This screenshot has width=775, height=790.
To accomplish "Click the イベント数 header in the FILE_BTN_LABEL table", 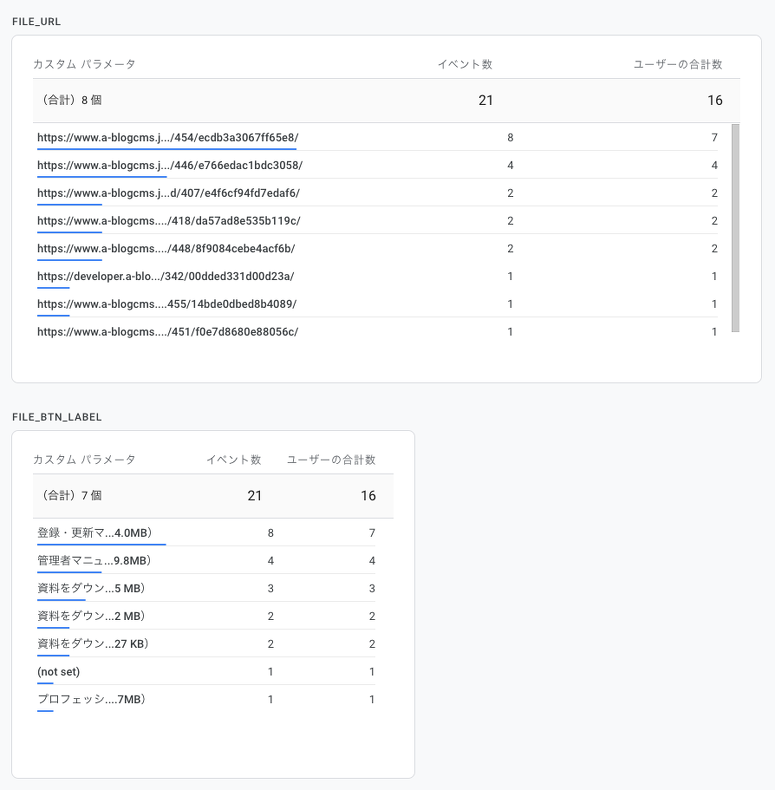I will [233, 460].
